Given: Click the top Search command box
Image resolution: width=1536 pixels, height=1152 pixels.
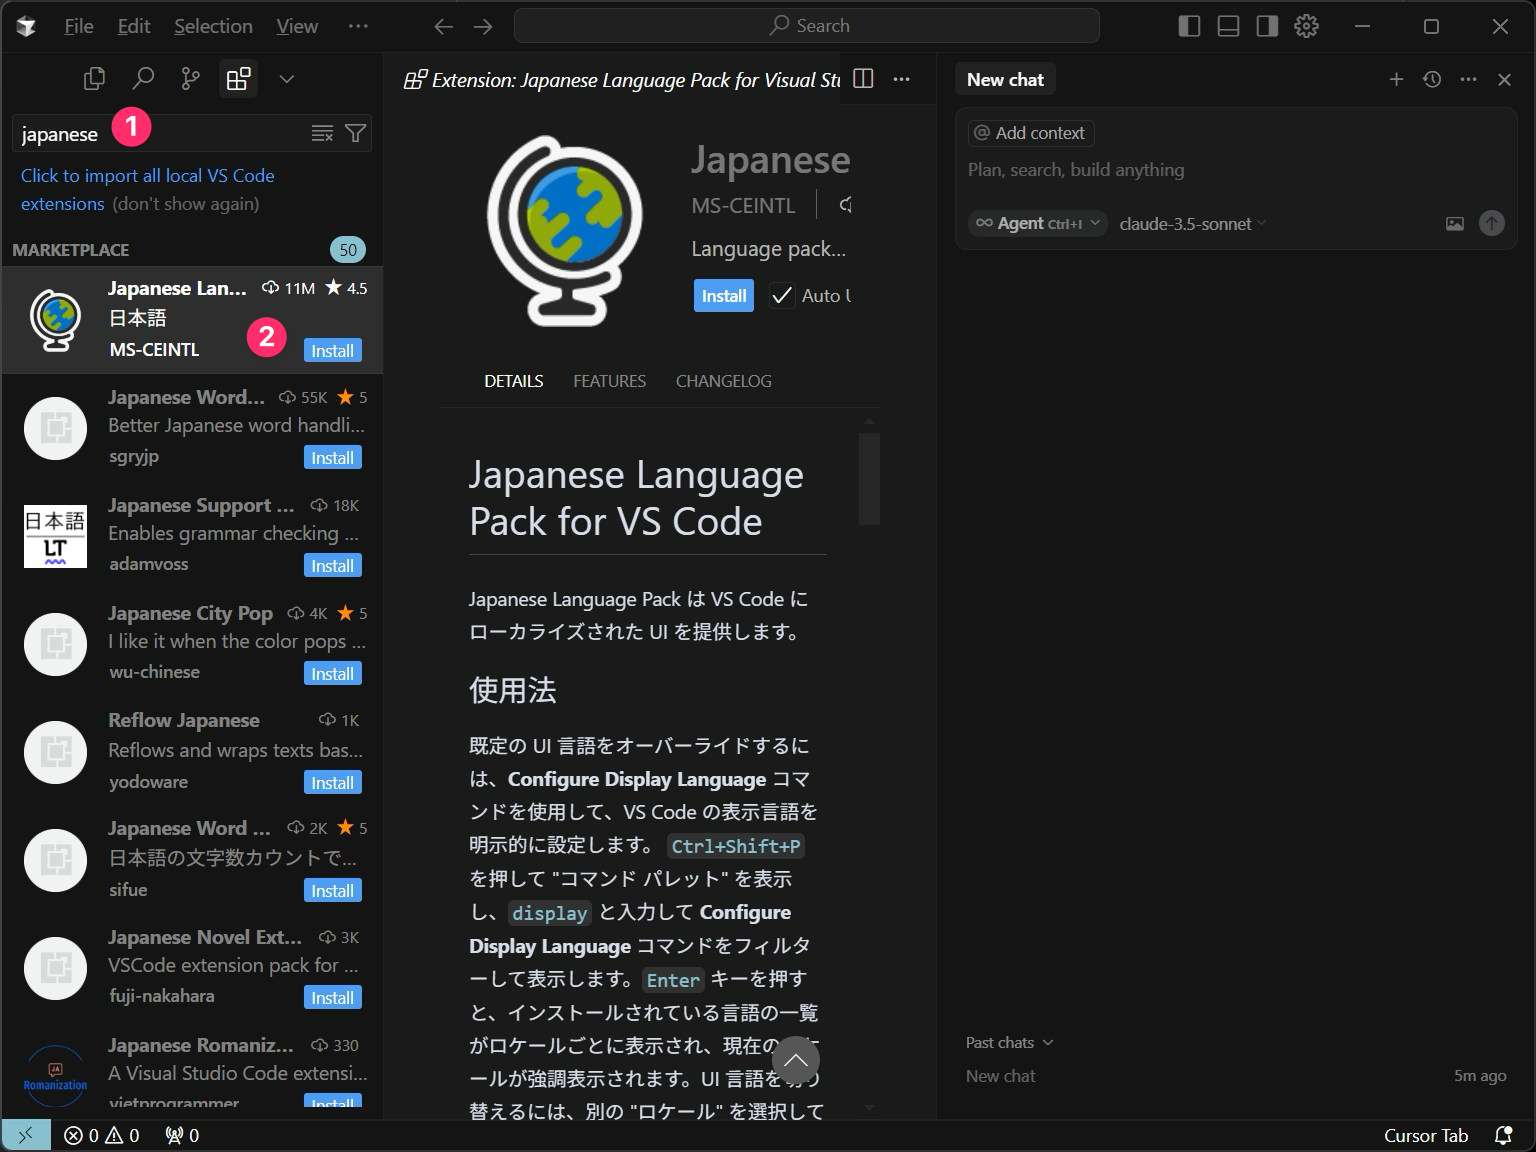Looking at the screenshot, I should pyautogui.click(x=806, y=26).
